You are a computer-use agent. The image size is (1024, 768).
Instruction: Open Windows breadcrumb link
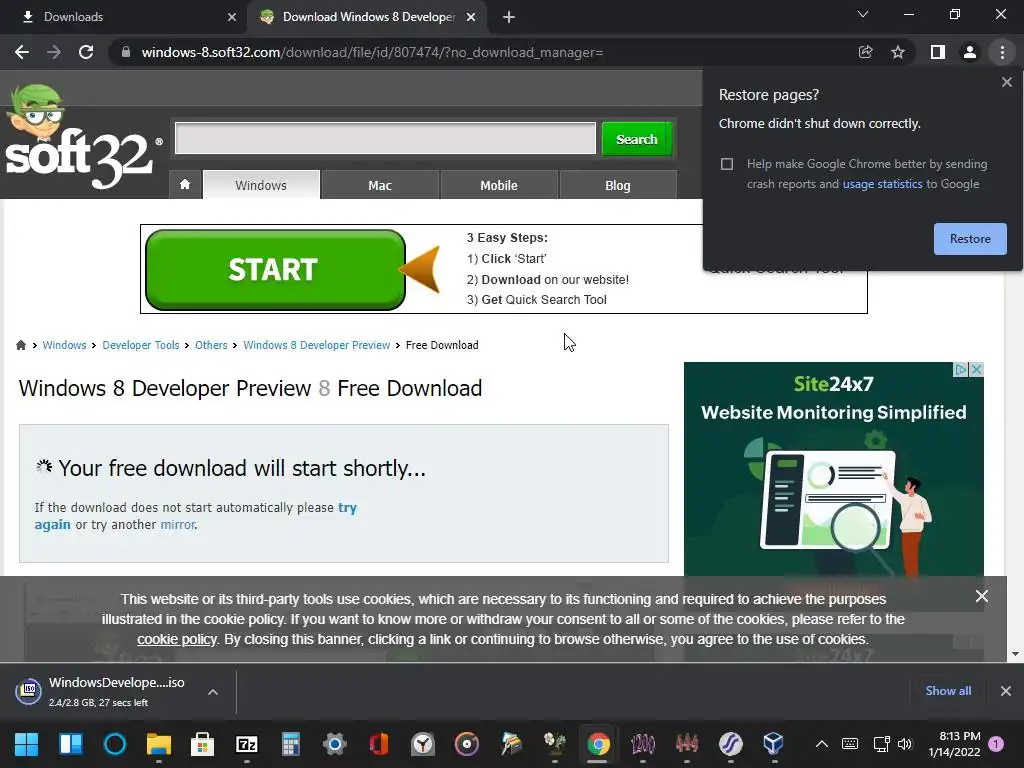click(64, 345)
